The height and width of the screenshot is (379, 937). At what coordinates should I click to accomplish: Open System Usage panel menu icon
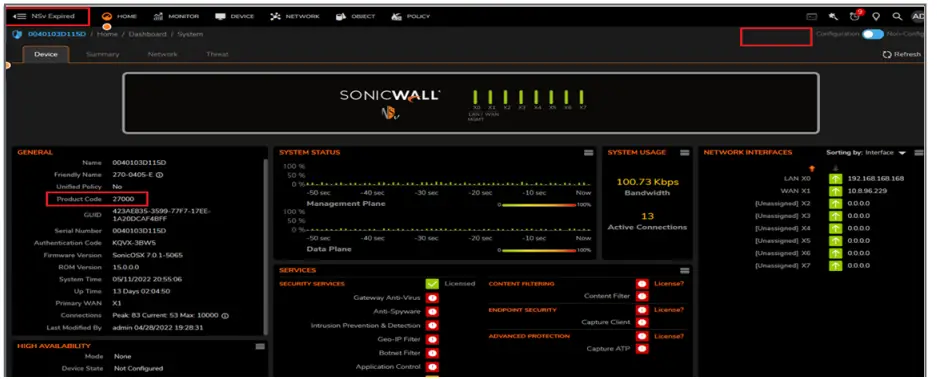click(685, 153)
